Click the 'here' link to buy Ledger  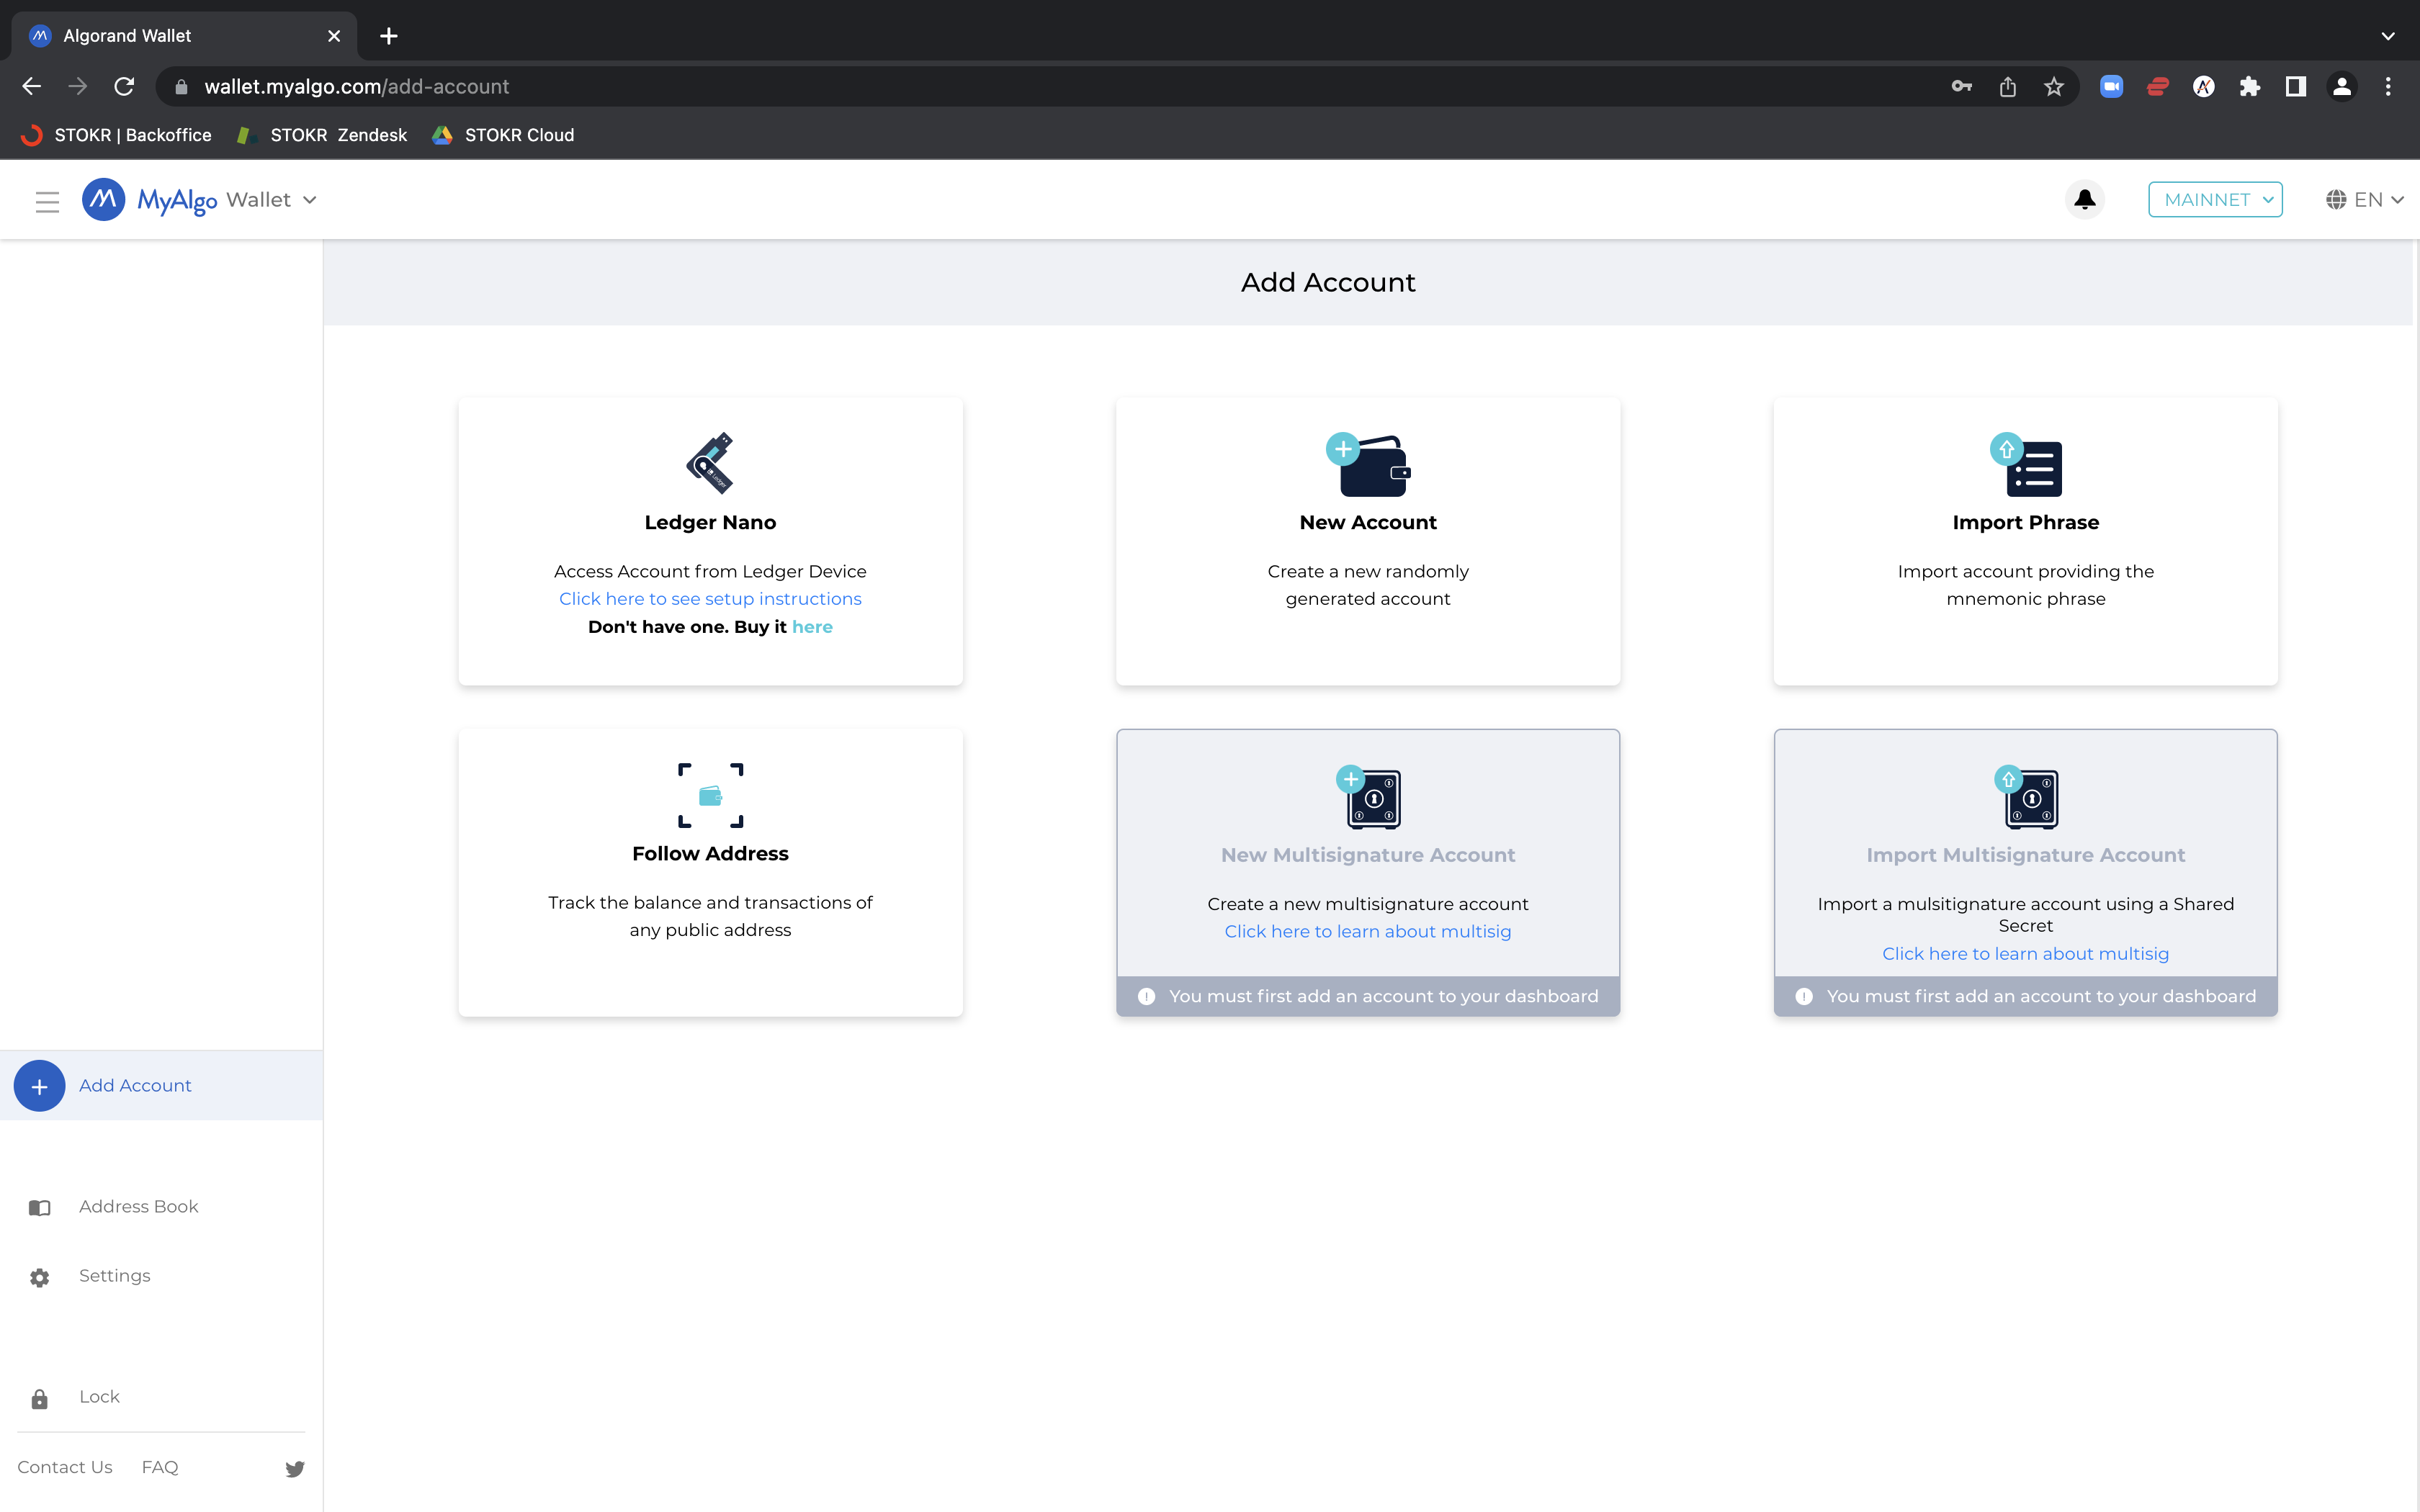tap(812, 627)
